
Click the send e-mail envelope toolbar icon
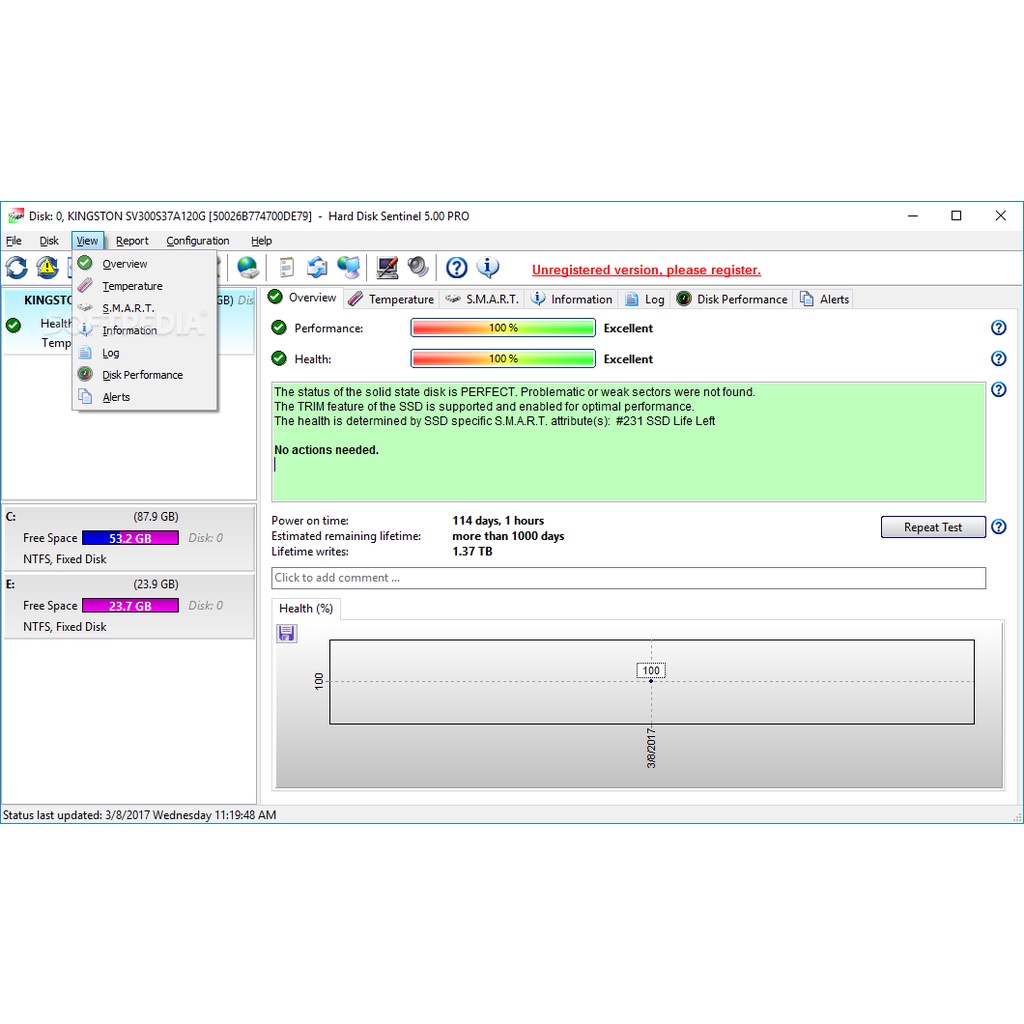pyautogui.click(x=317, y=268)
